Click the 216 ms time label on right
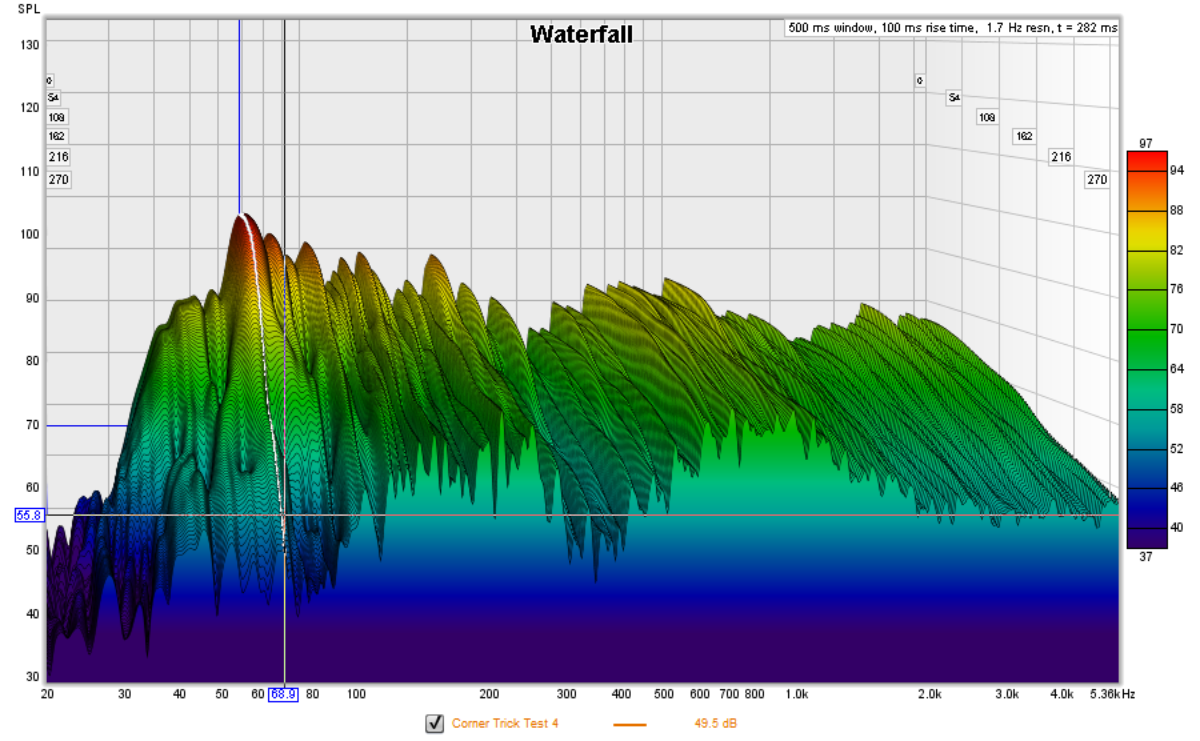The image size is (1200, 741). point(1060,157)
